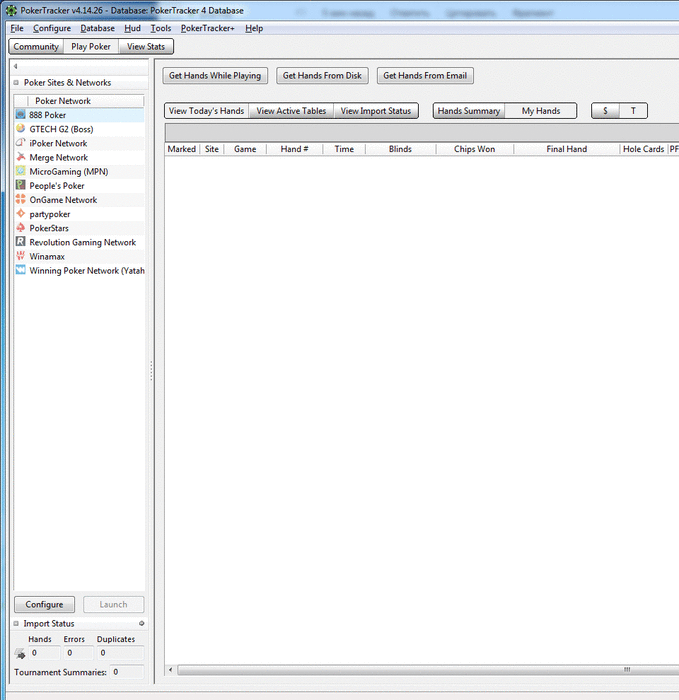Click the Revolution Gaming Network icon

21,242
